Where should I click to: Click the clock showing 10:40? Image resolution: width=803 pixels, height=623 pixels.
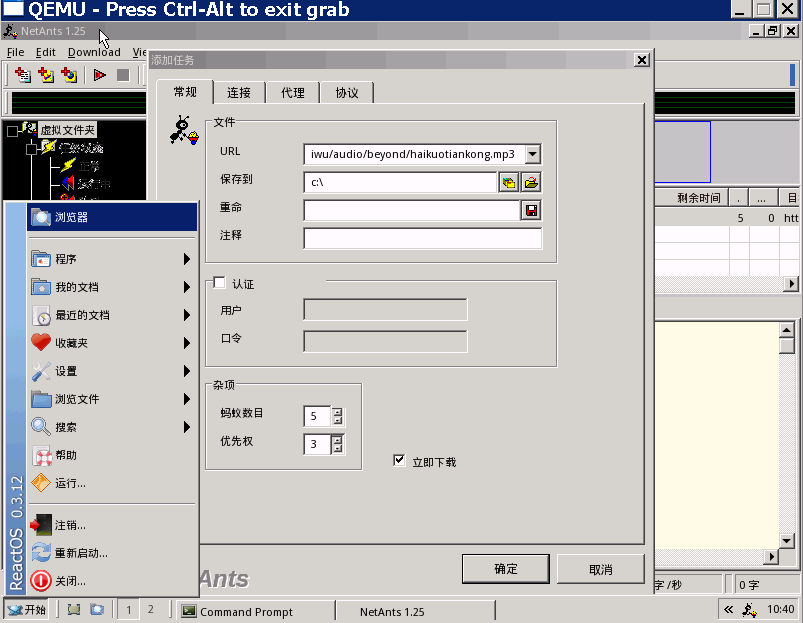[780, 609]
